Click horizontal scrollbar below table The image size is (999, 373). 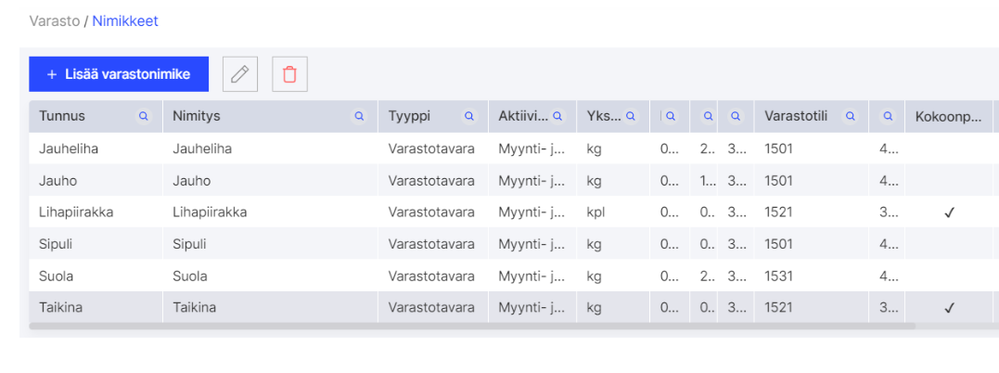pos(471,326)
